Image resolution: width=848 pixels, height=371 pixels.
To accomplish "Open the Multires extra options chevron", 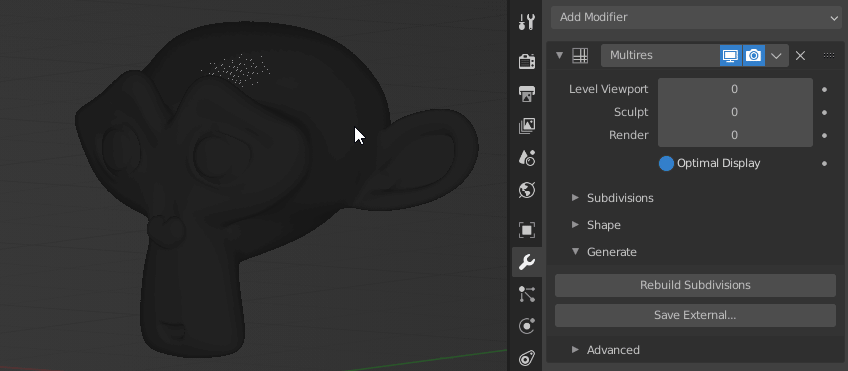I will tap(776, 56).
